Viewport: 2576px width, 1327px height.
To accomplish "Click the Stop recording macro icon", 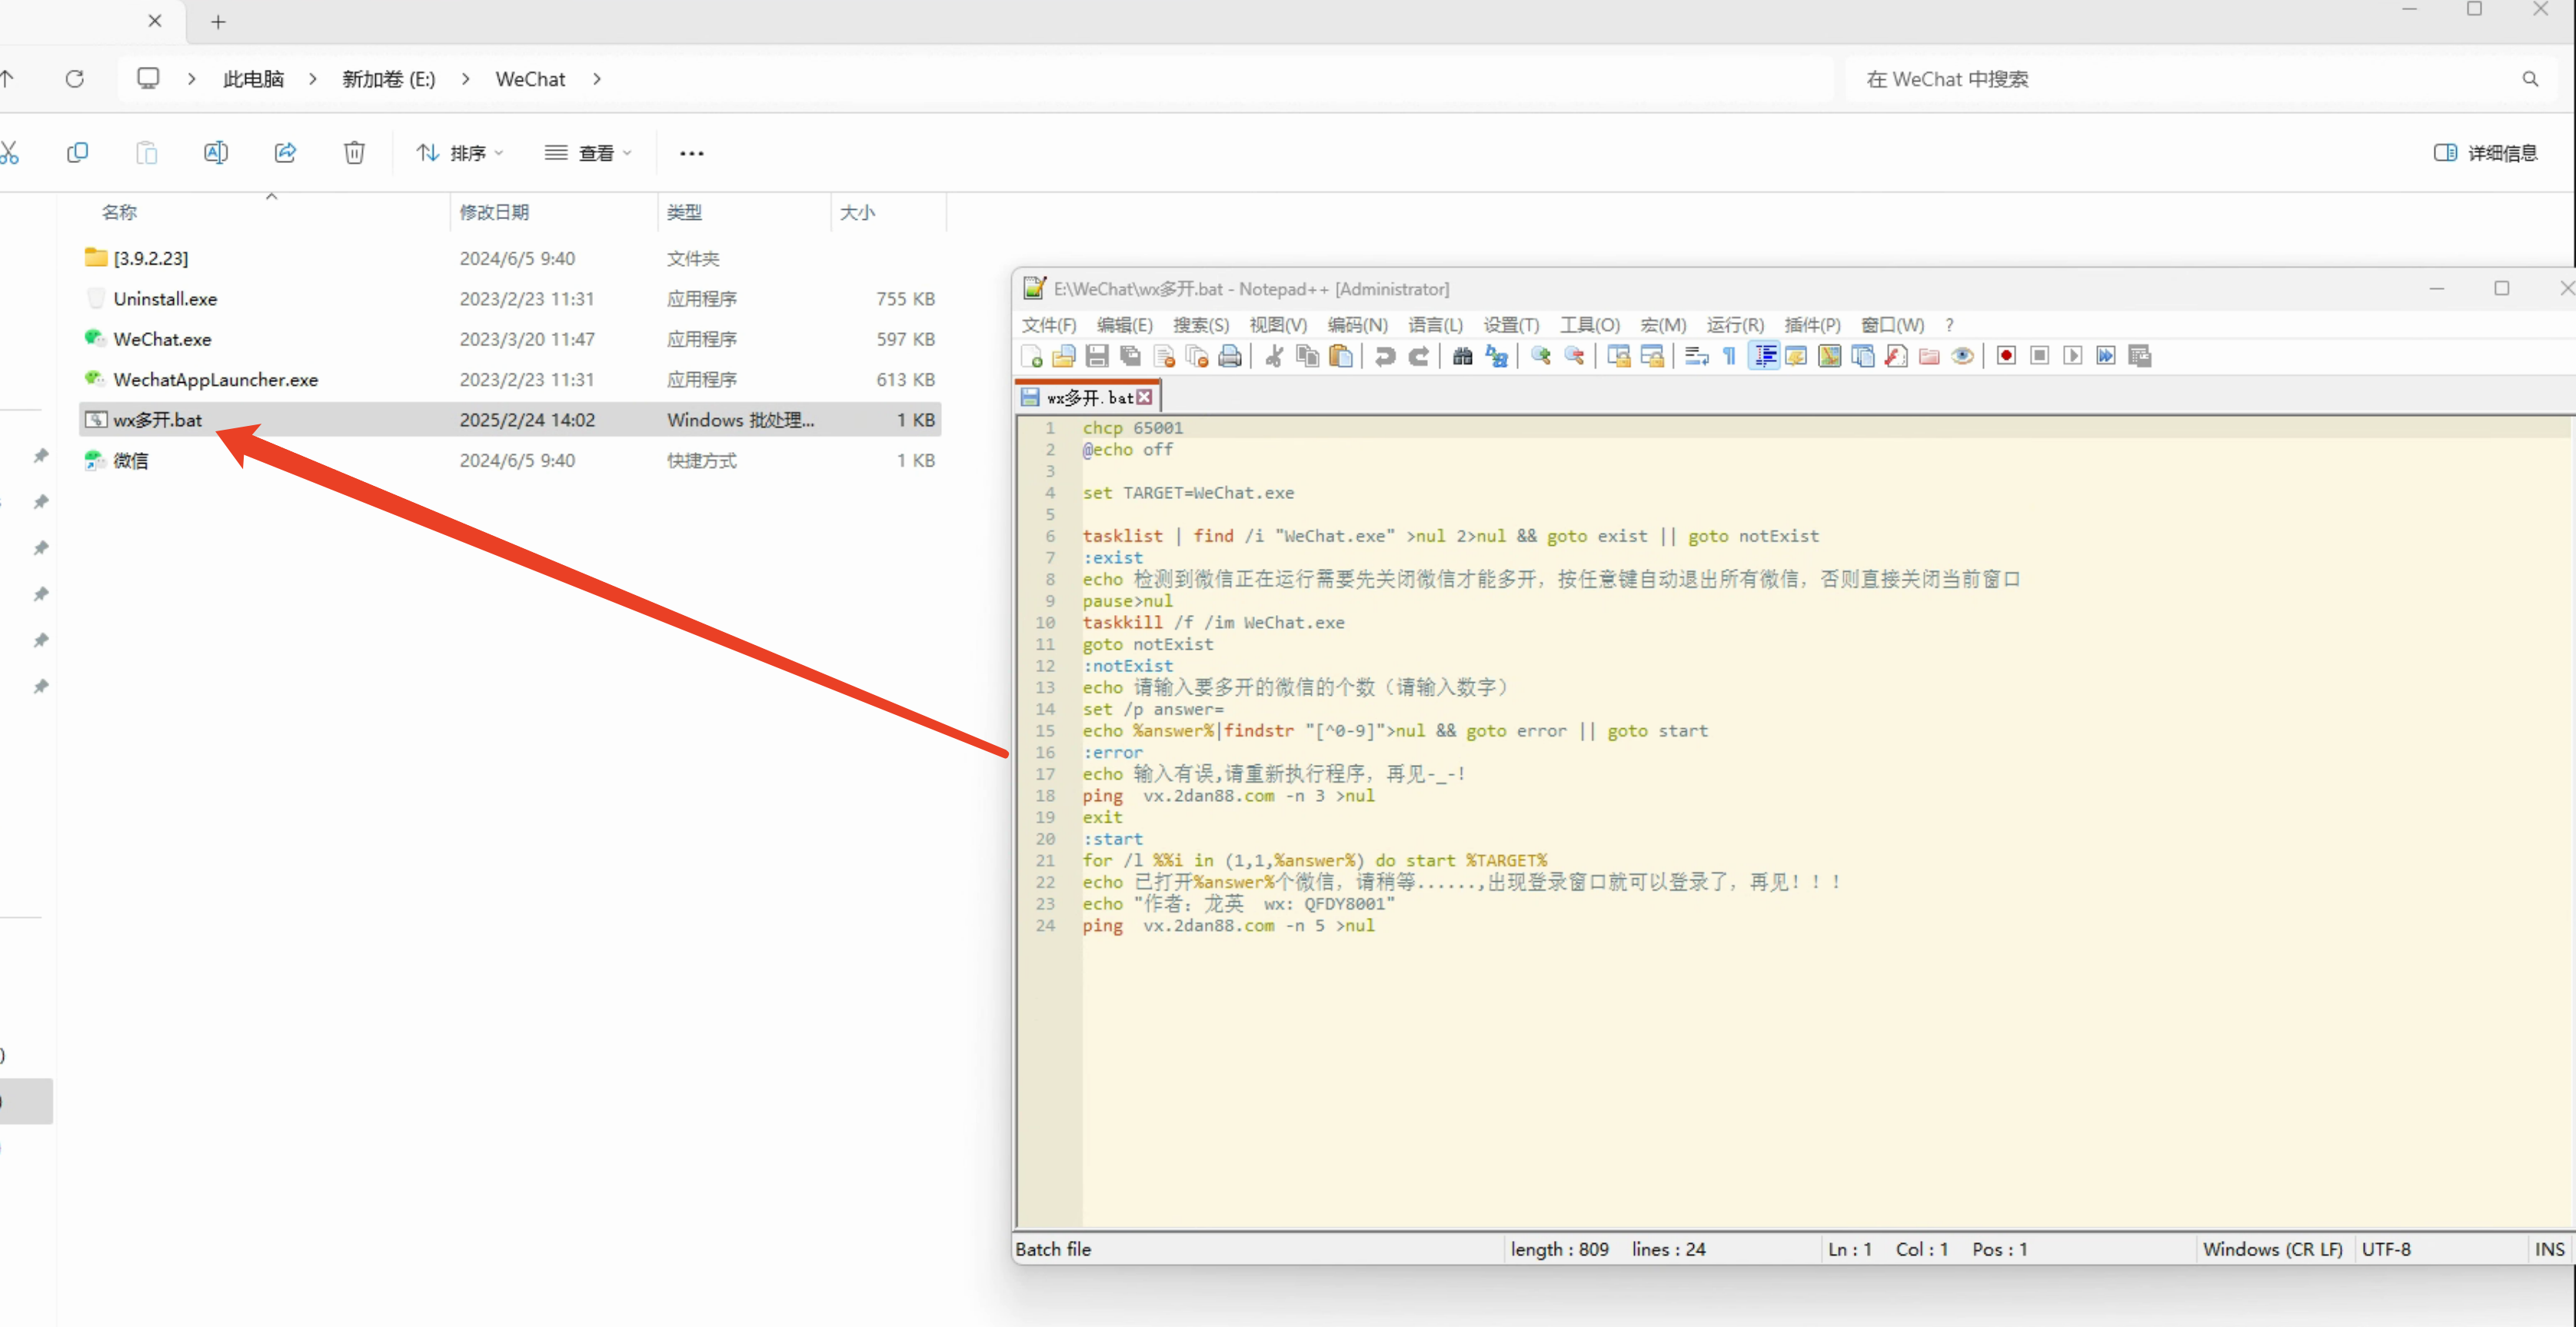I will coord(2040,356).
